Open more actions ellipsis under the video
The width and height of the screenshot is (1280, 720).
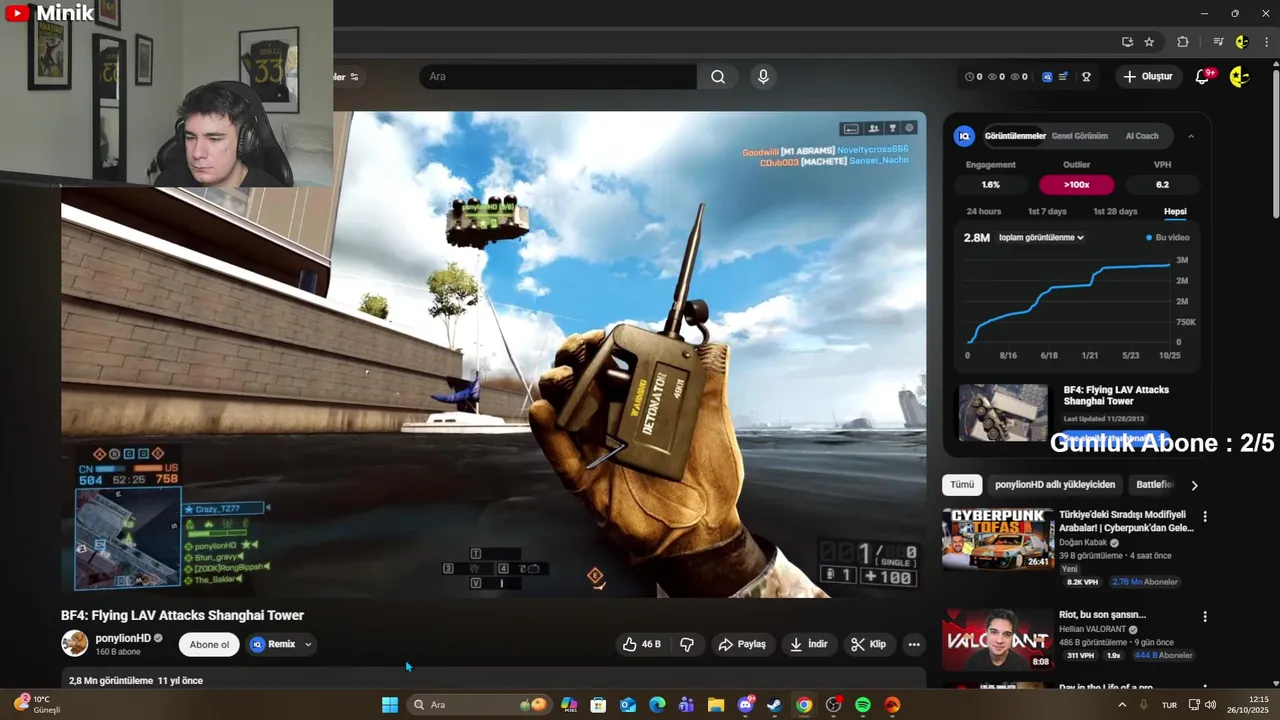913,644
